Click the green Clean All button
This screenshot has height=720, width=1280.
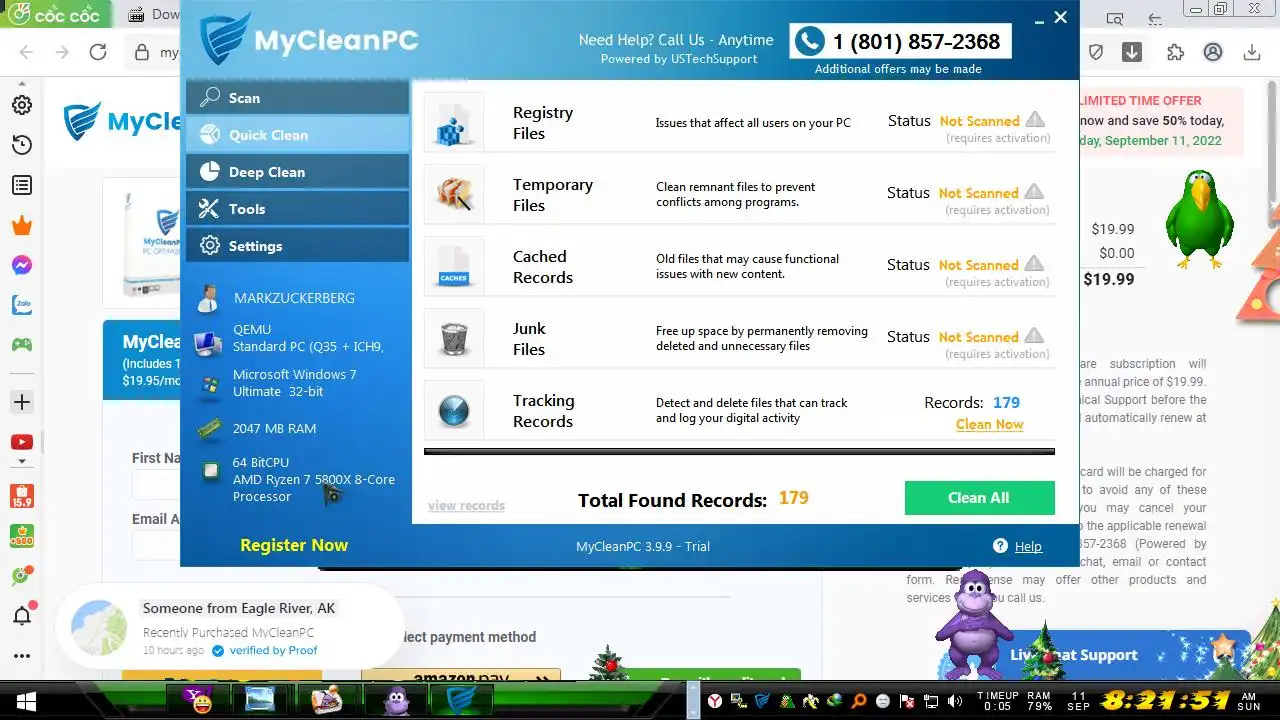[x=979, y=498]
